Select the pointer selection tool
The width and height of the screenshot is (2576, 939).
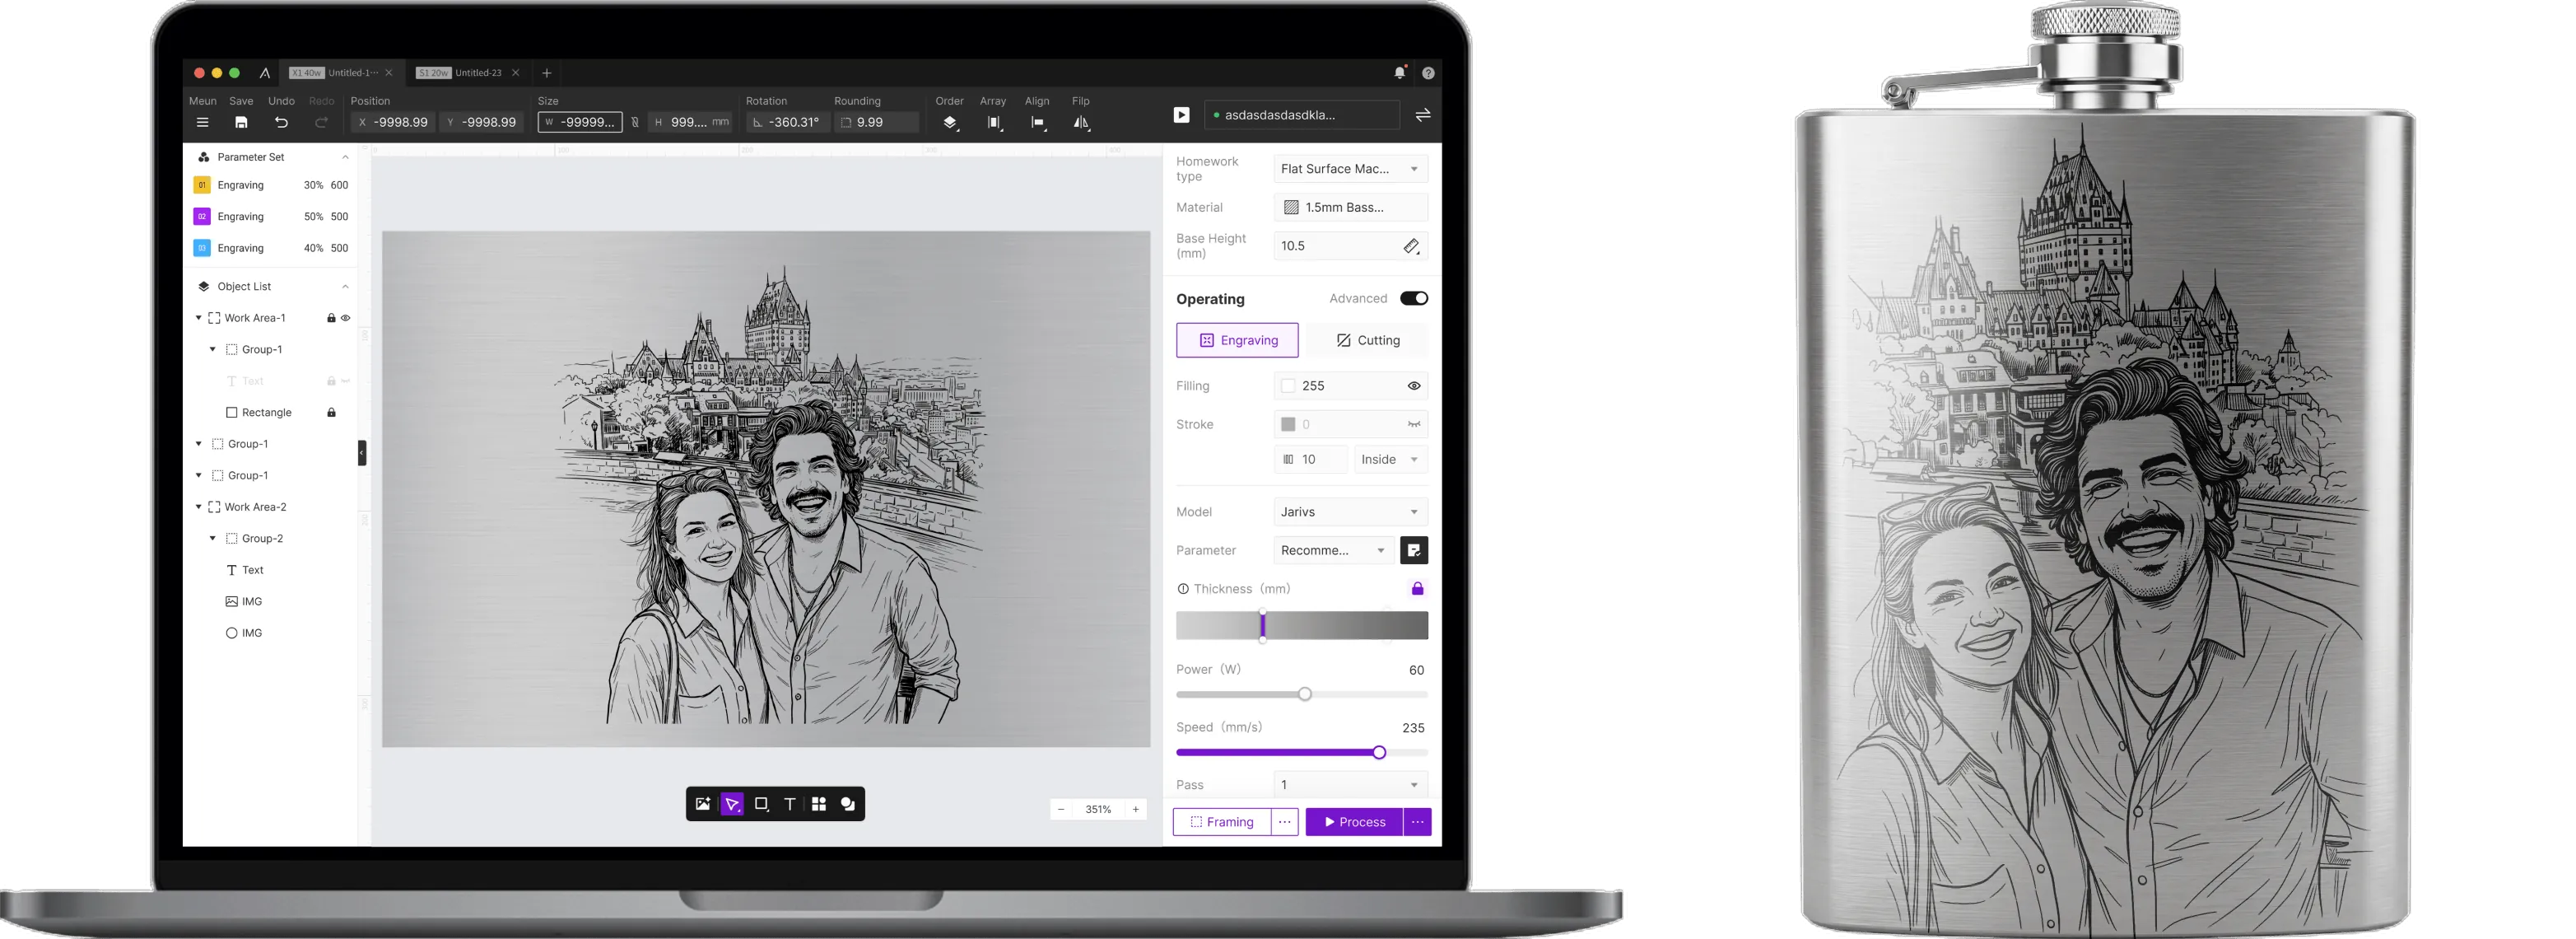click(x=732, y=804)
